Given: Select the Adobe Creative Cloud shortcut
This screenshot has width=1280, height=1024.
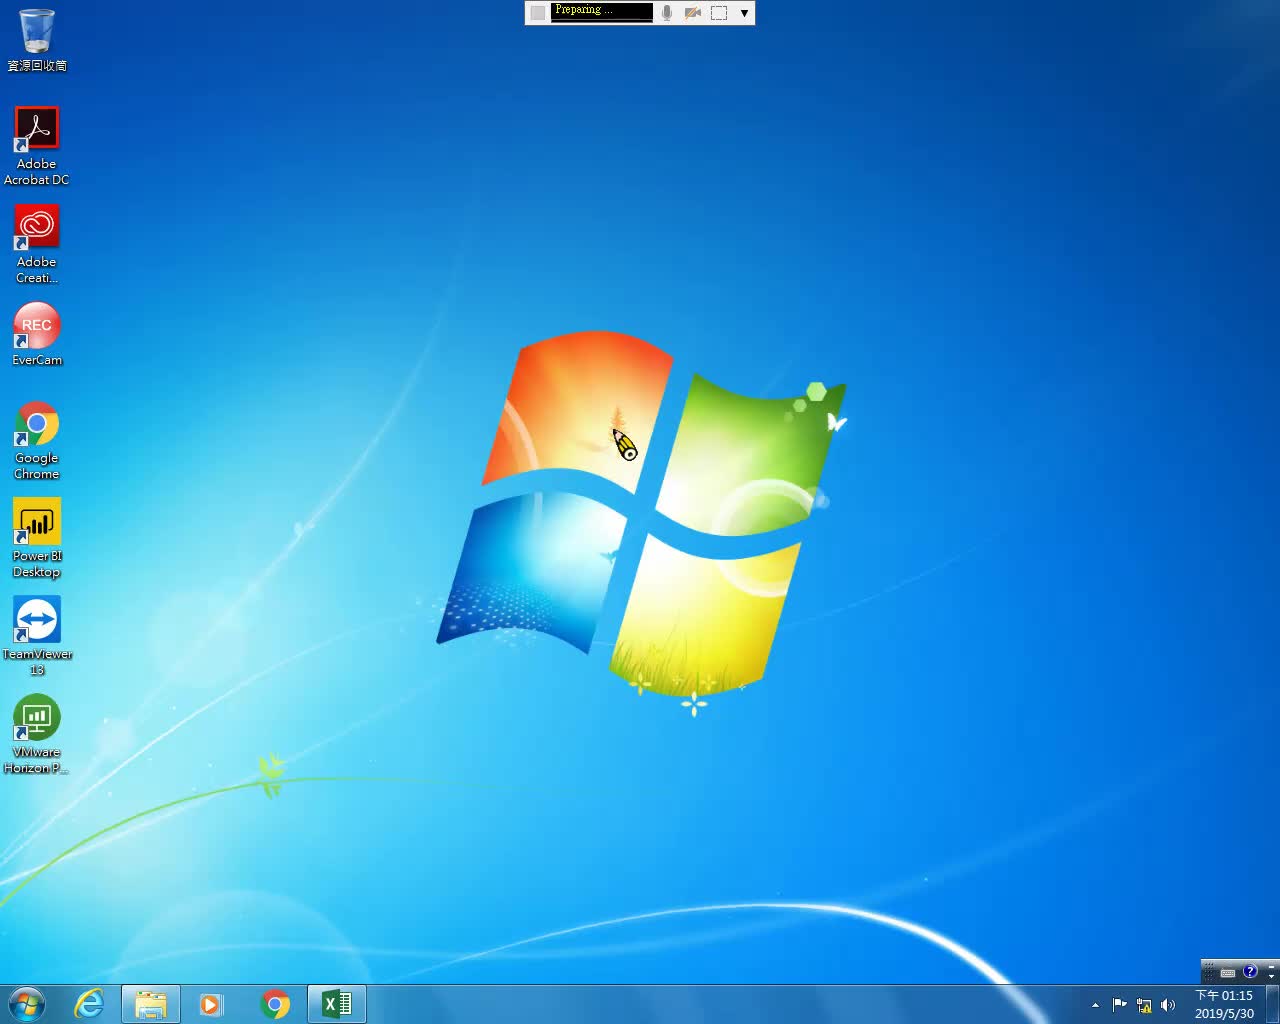Looking at the screenshot, I should 37,244.
